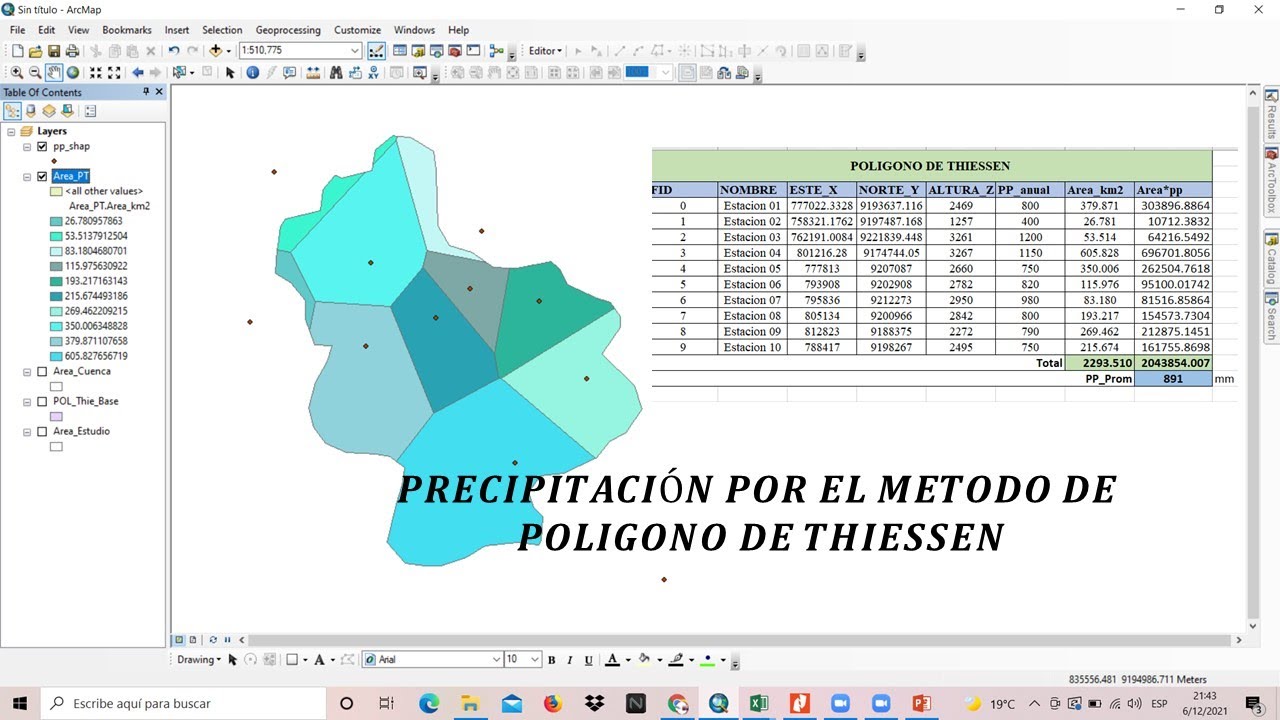Open Excel from the taskbar
The width and height of the screenshot is (1280, 720).
point(759,704)
